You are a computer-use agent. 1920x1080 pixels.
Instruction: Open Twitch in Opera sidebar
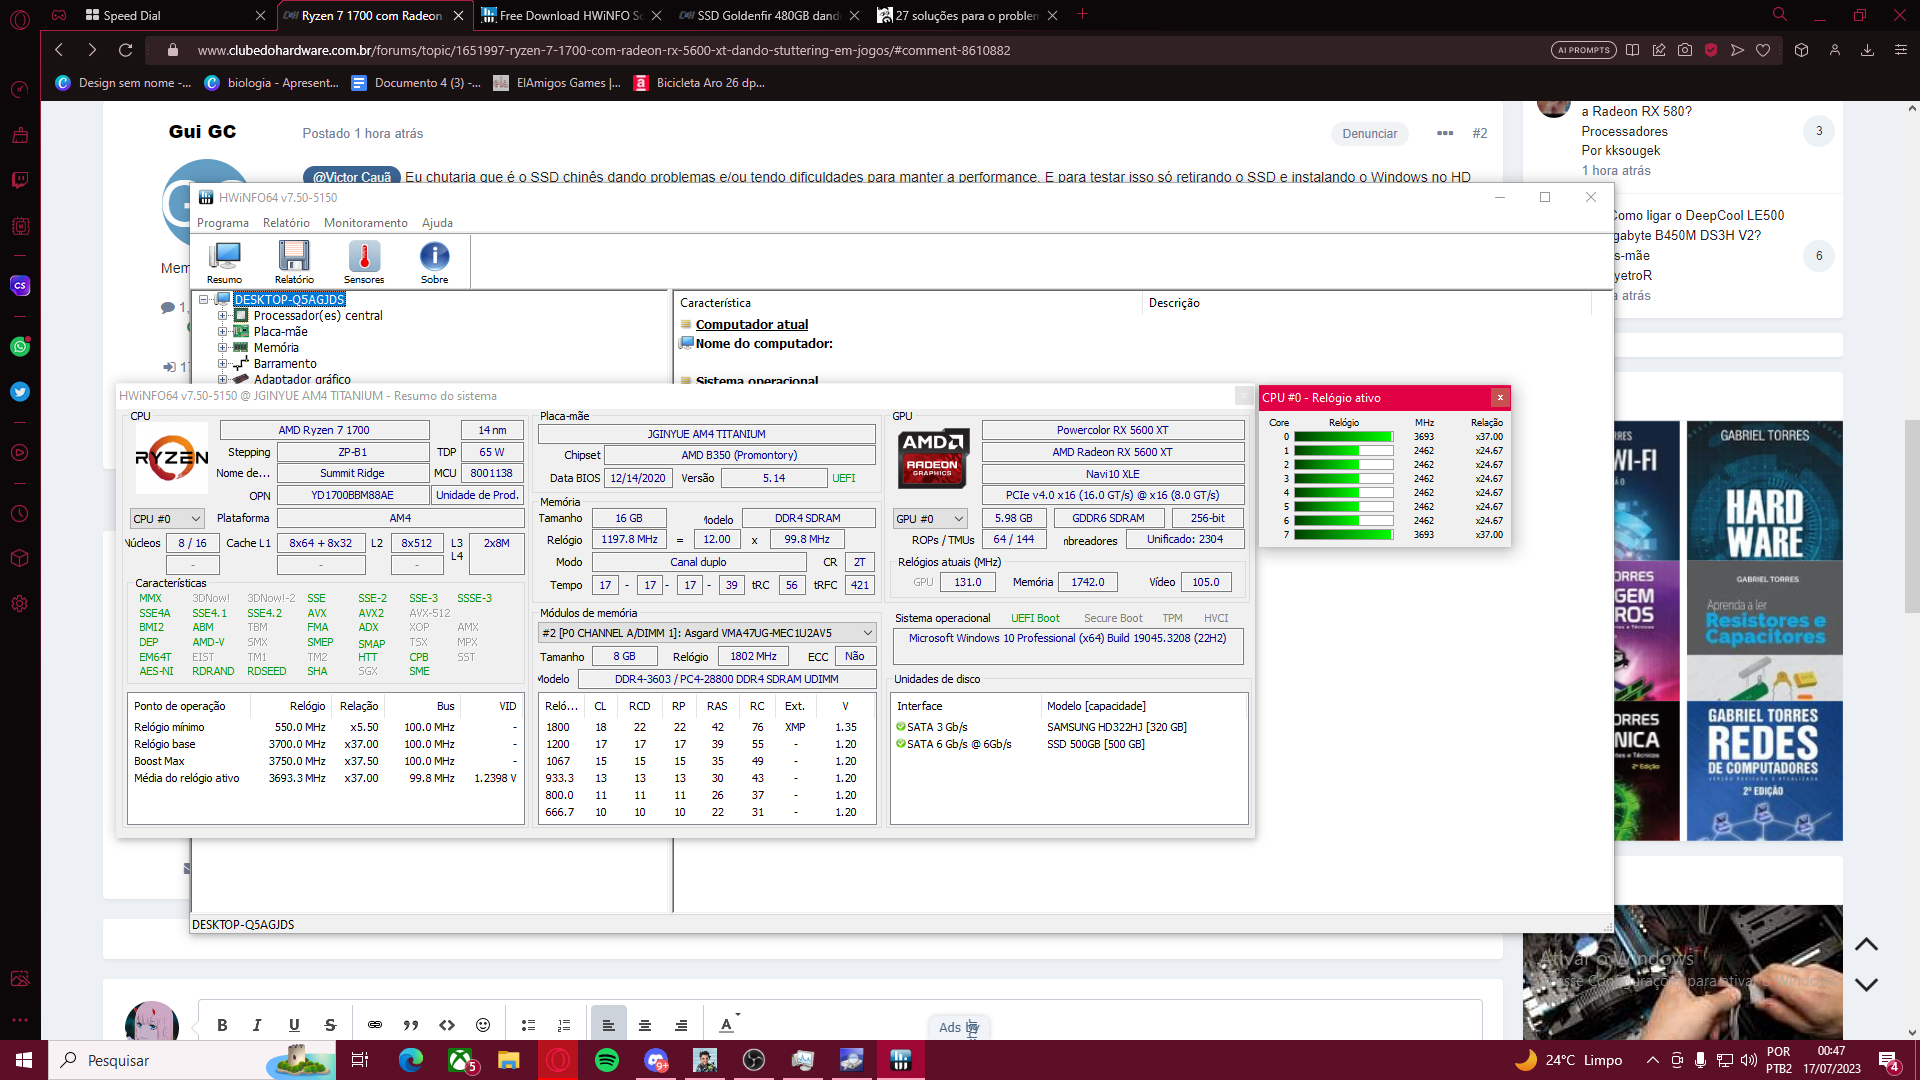coord(20,180)
